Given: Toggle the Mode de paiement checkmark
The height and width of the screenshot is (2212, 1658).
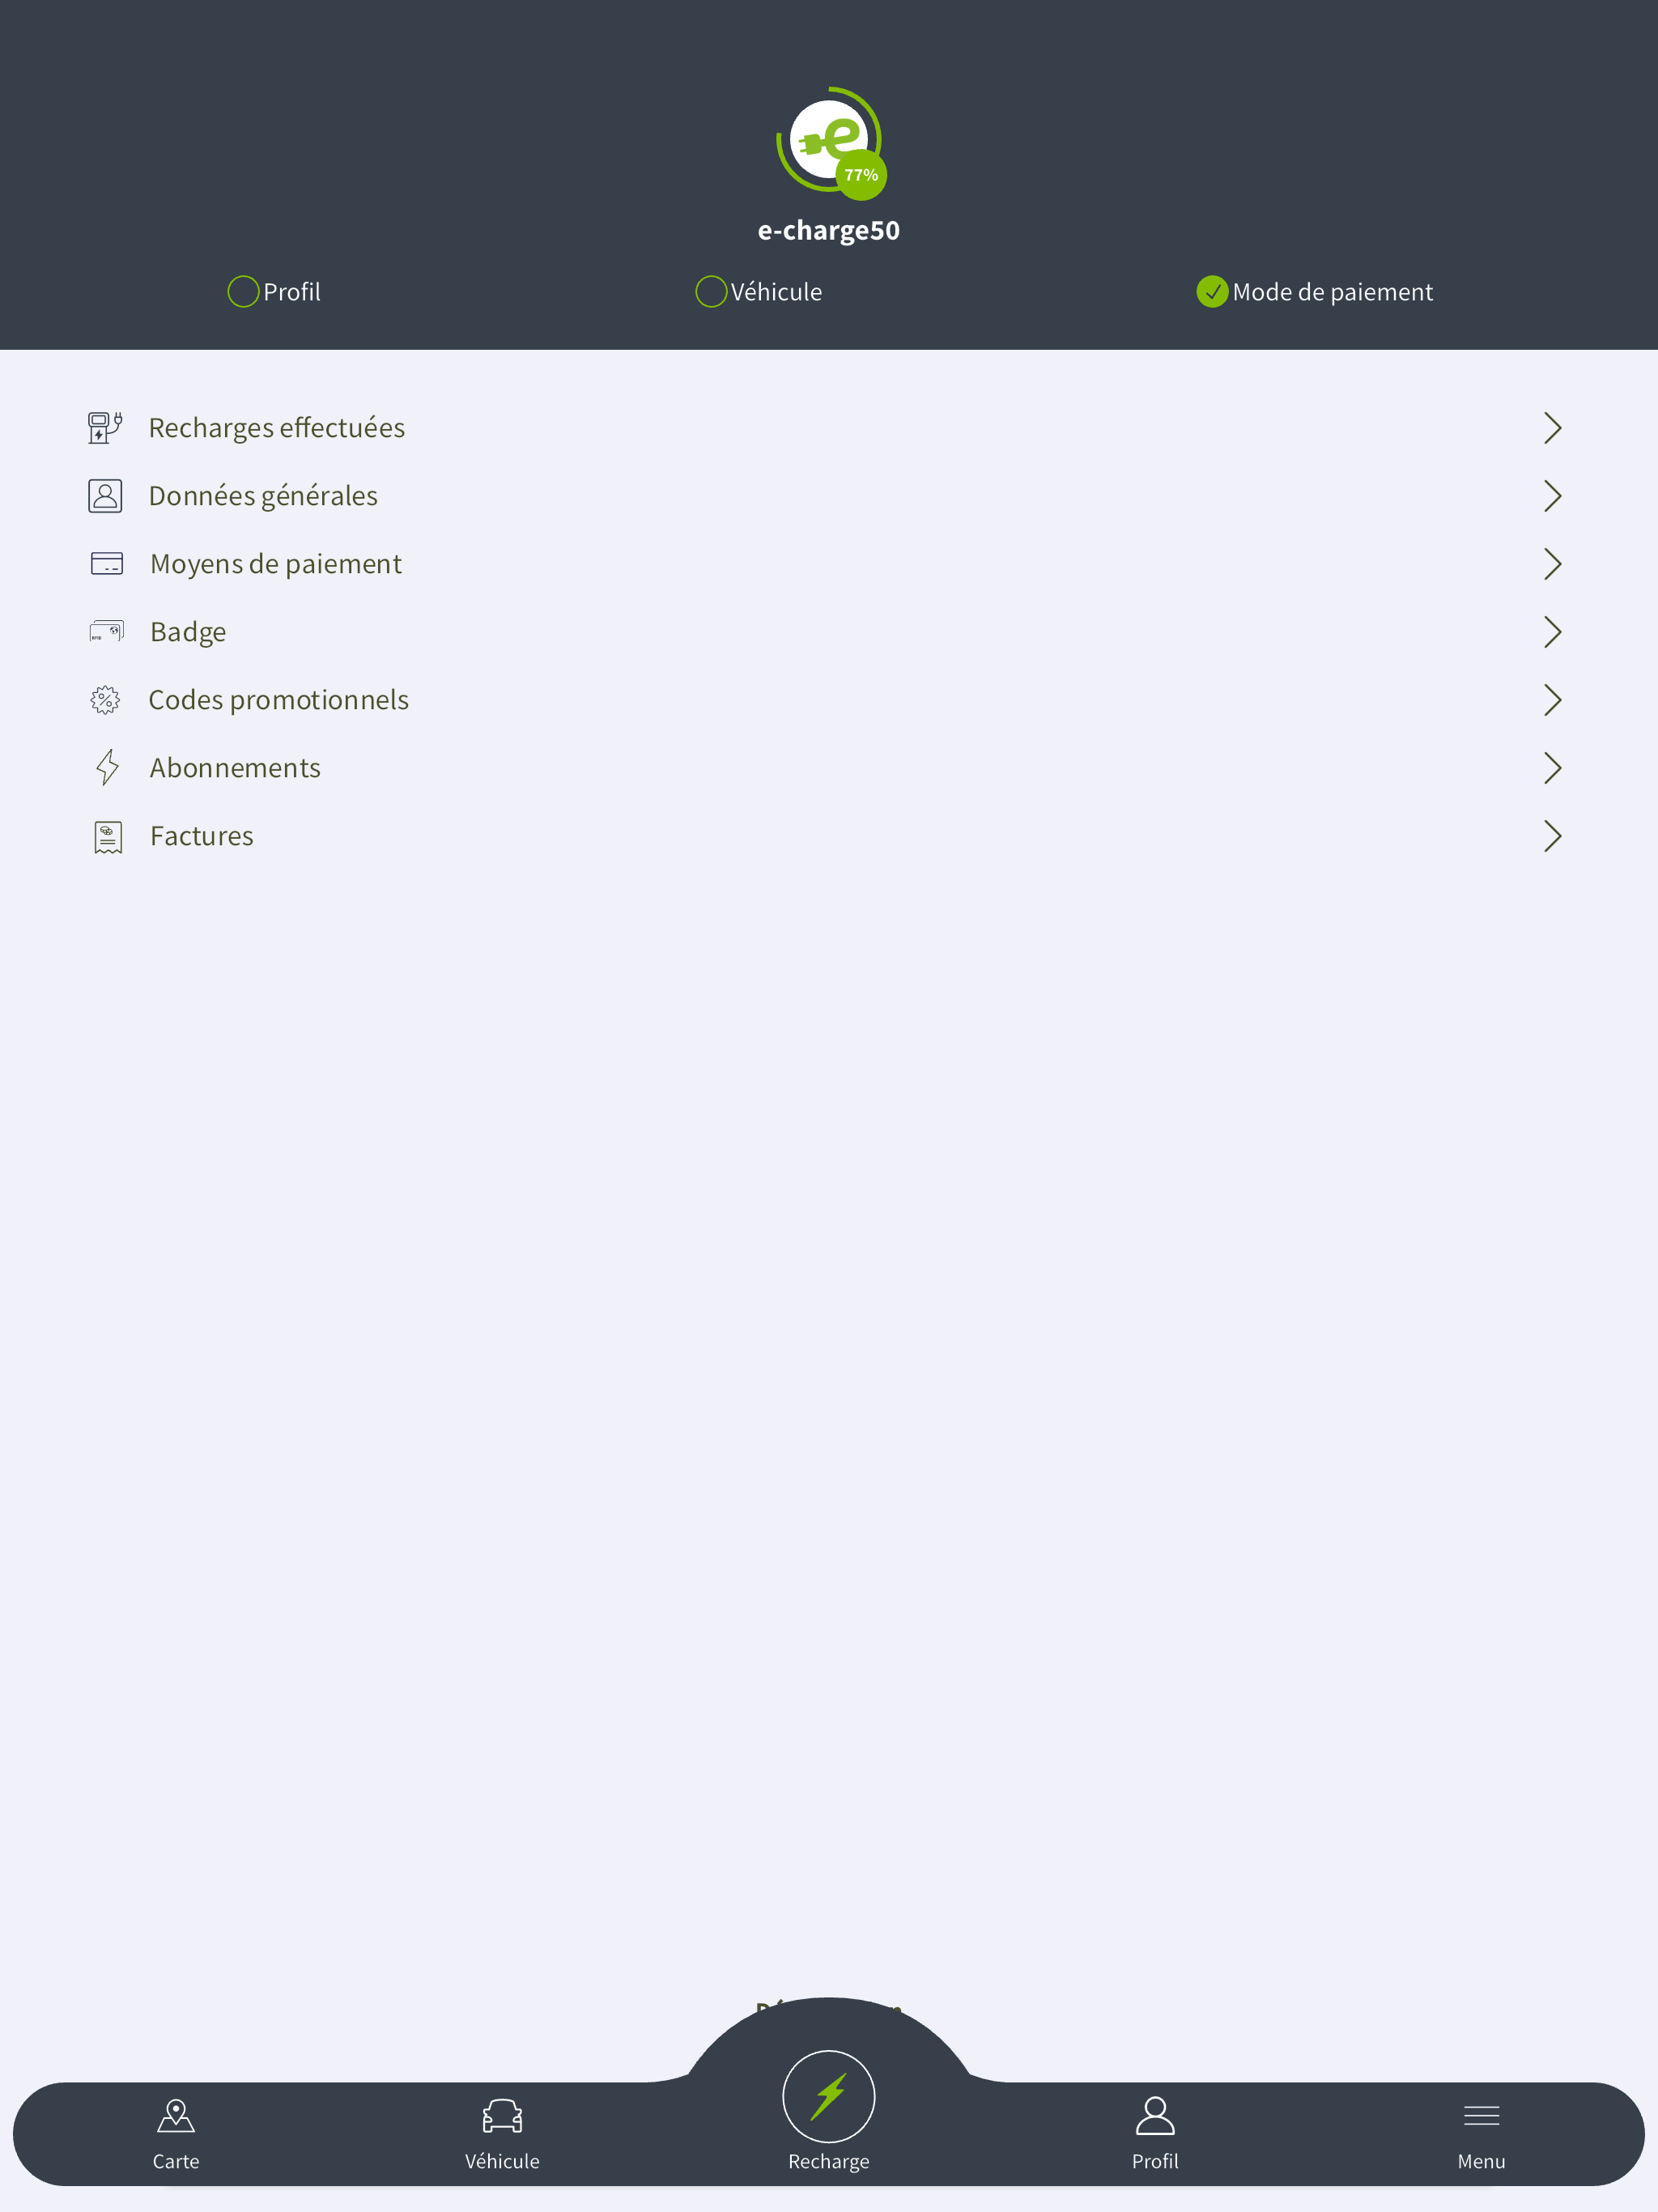Looking at the screenshot, I should pos(1212,292).
